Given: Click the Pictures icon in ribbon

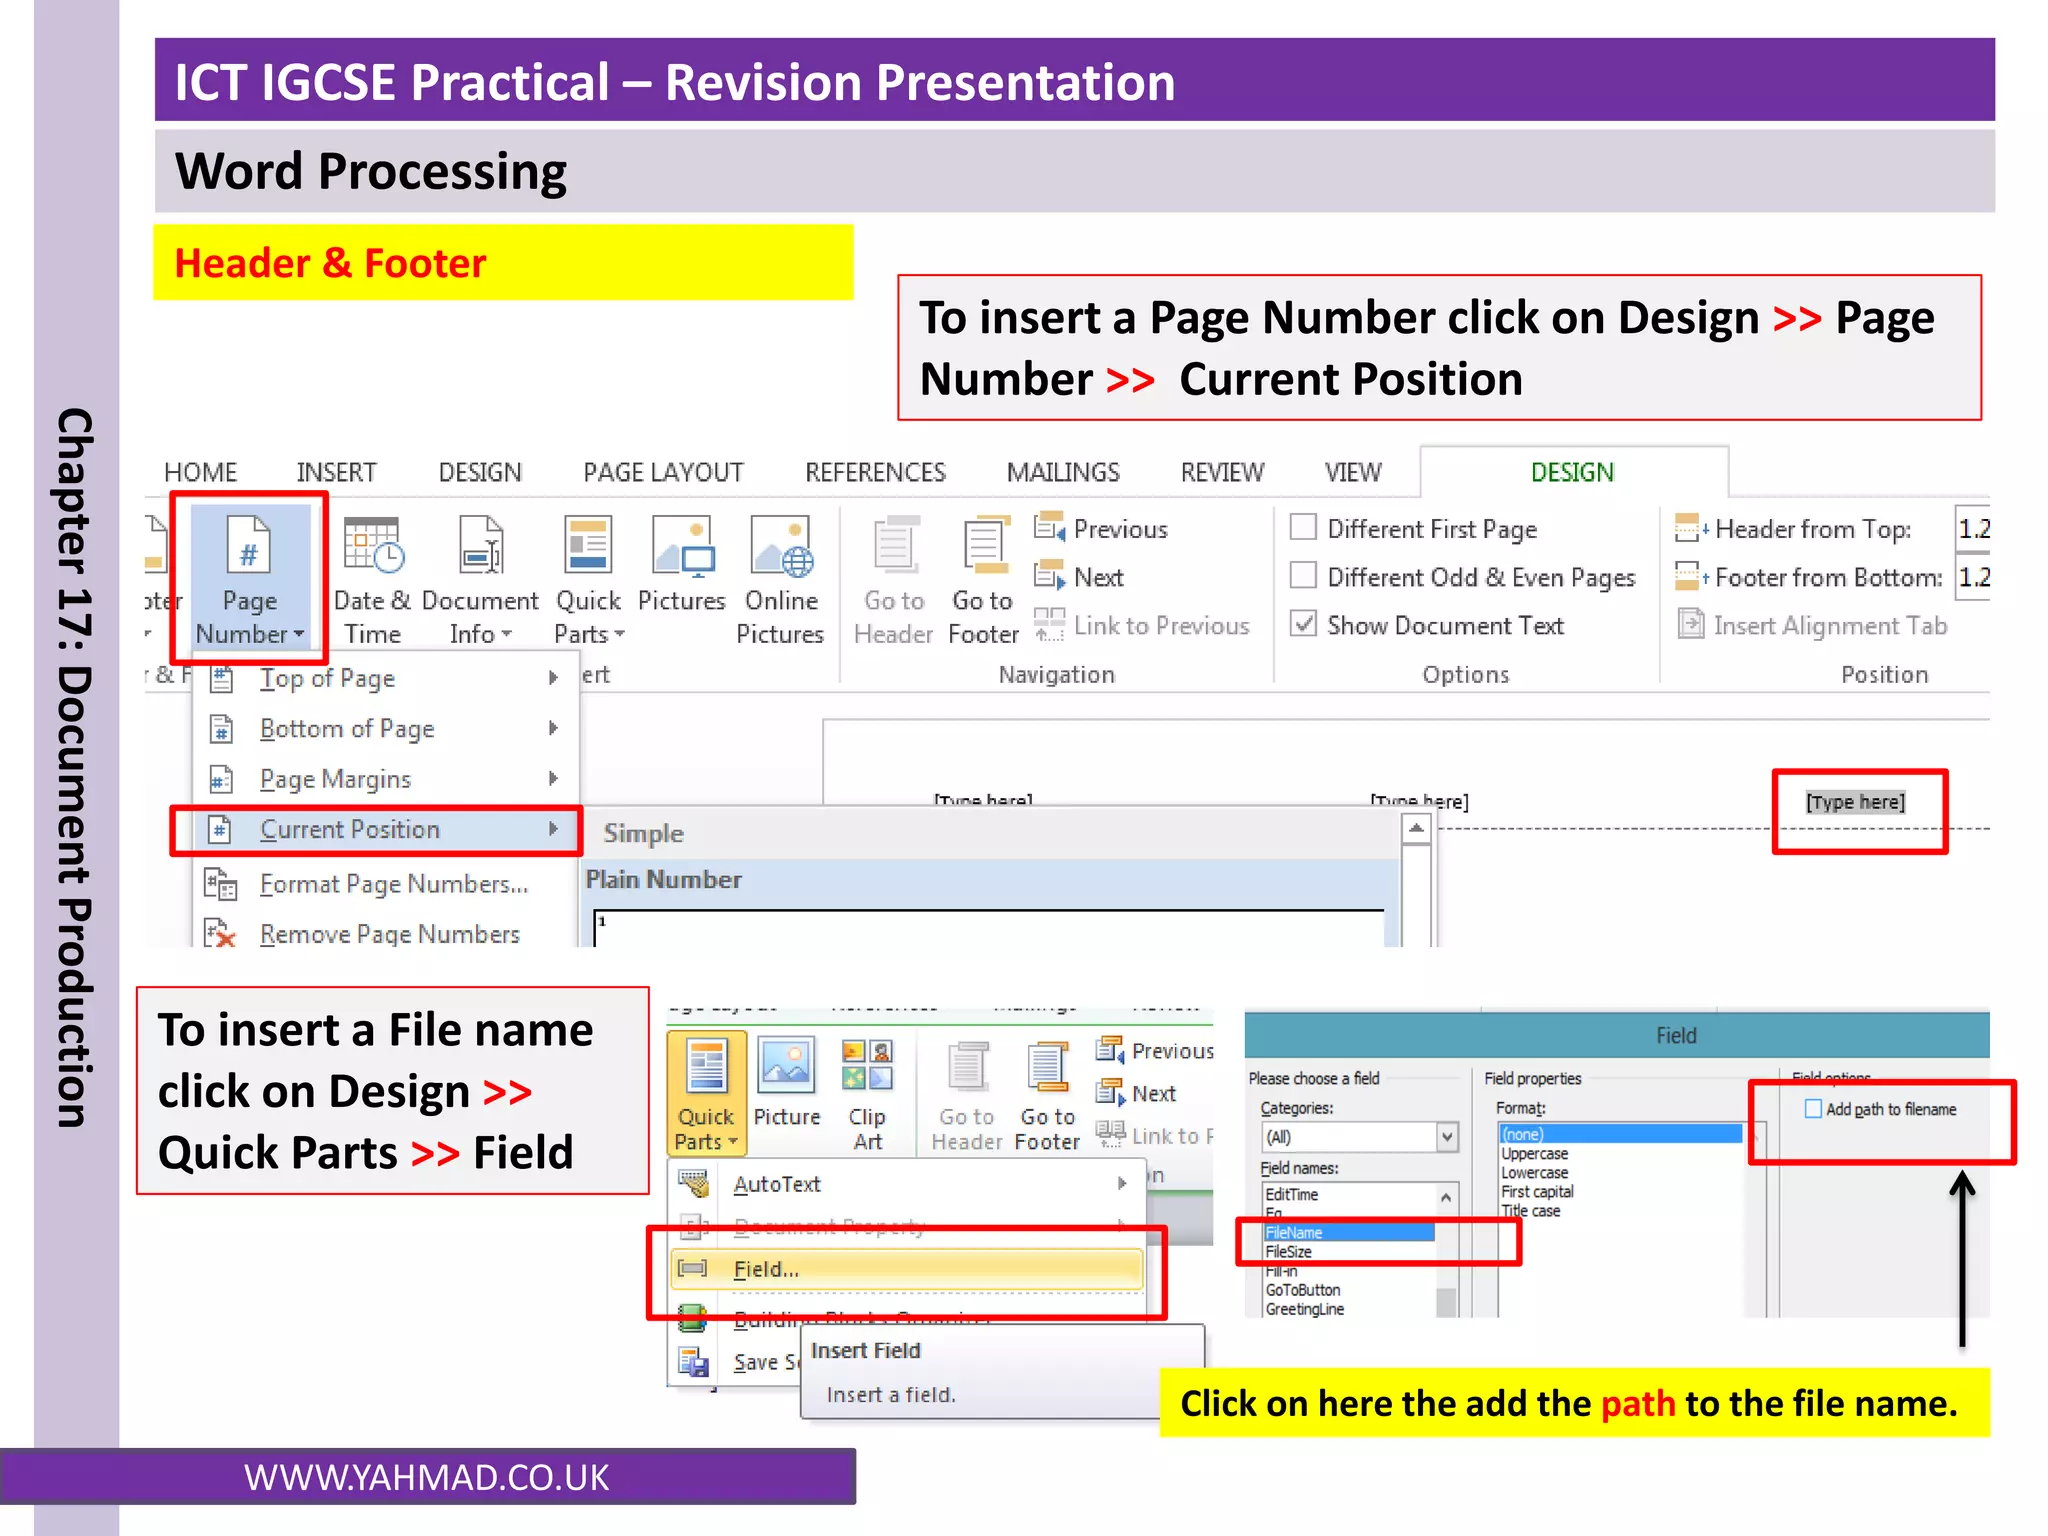Looking at the screenshot, I should pyautogui.click(x=682, y=546).
